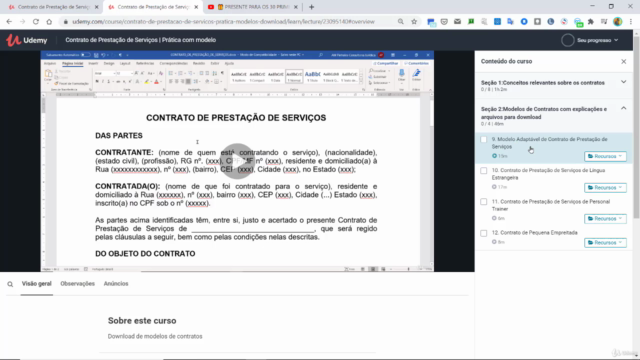
Task: Open lecture 10 Língua Estrangeira
Action: click(548, 174)
